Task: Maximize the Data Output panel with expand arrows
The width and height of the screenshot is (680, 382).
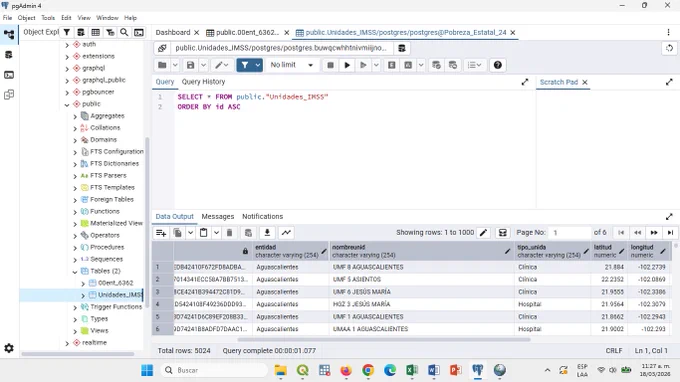Action: (x=669, y=216)
